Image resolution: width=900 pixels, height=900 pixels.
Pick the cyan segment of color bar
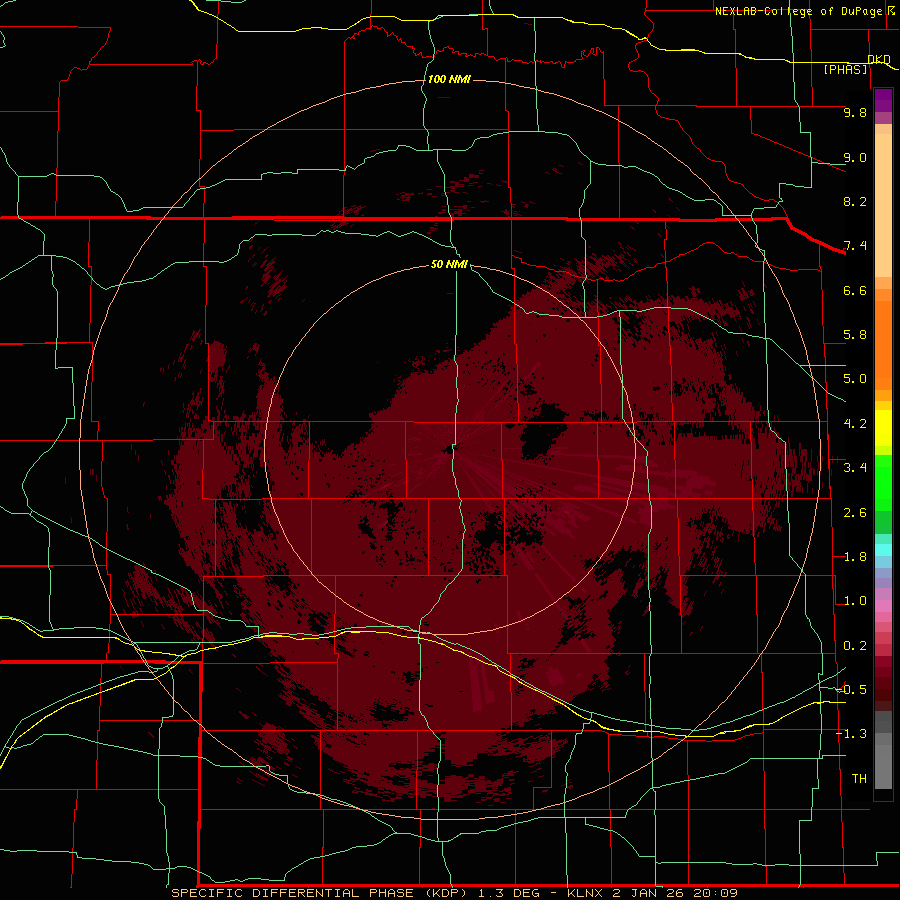pyautogui.click(x=883, y=550)
